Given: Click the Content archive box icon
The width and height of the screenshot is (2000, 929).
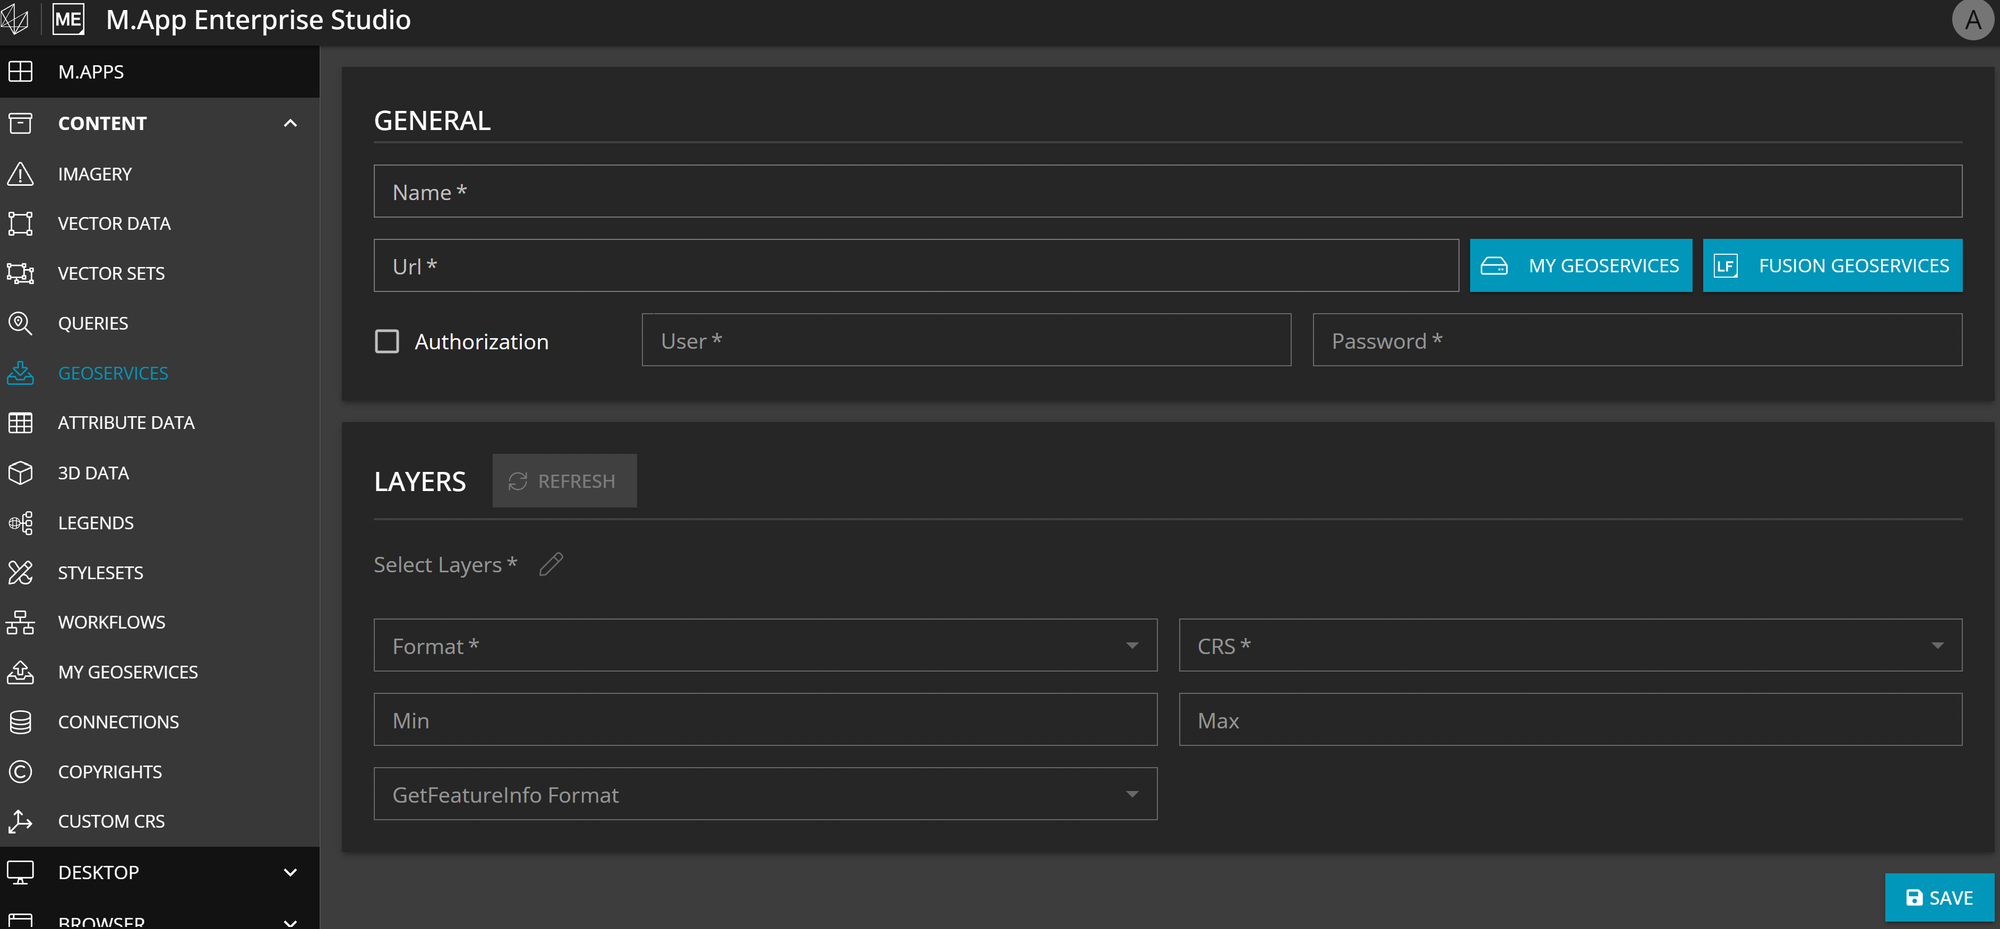Looking at the screenshot, I should (x=20, y=123).
